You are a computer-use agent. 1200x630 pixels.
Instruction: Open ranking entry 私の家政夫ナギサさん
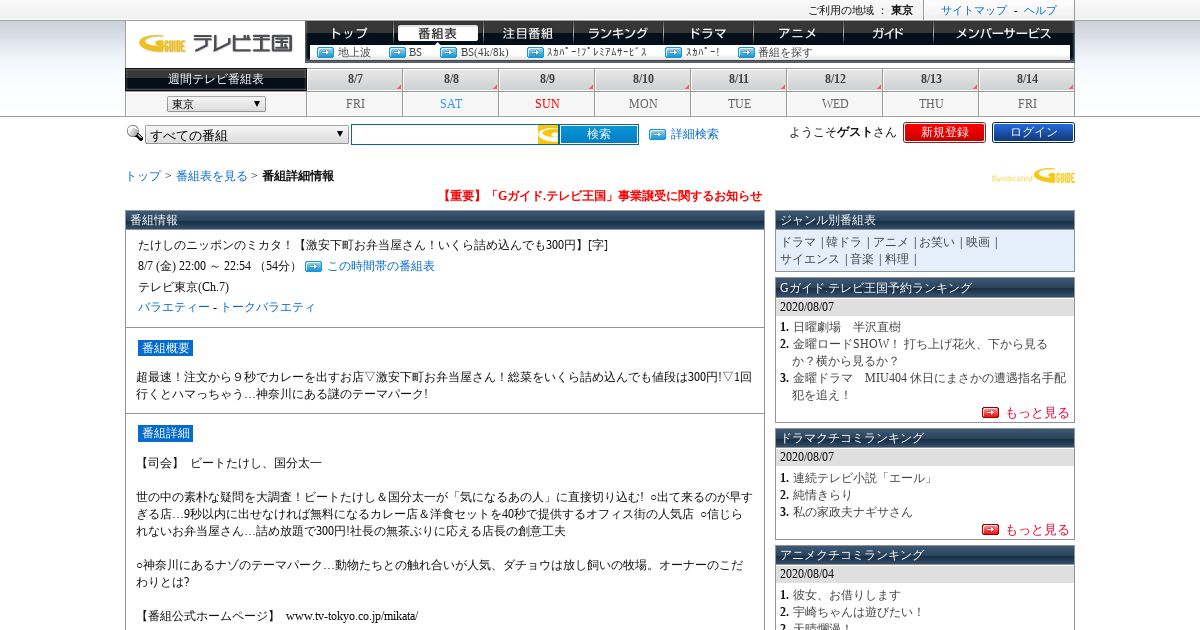[853, 512]
